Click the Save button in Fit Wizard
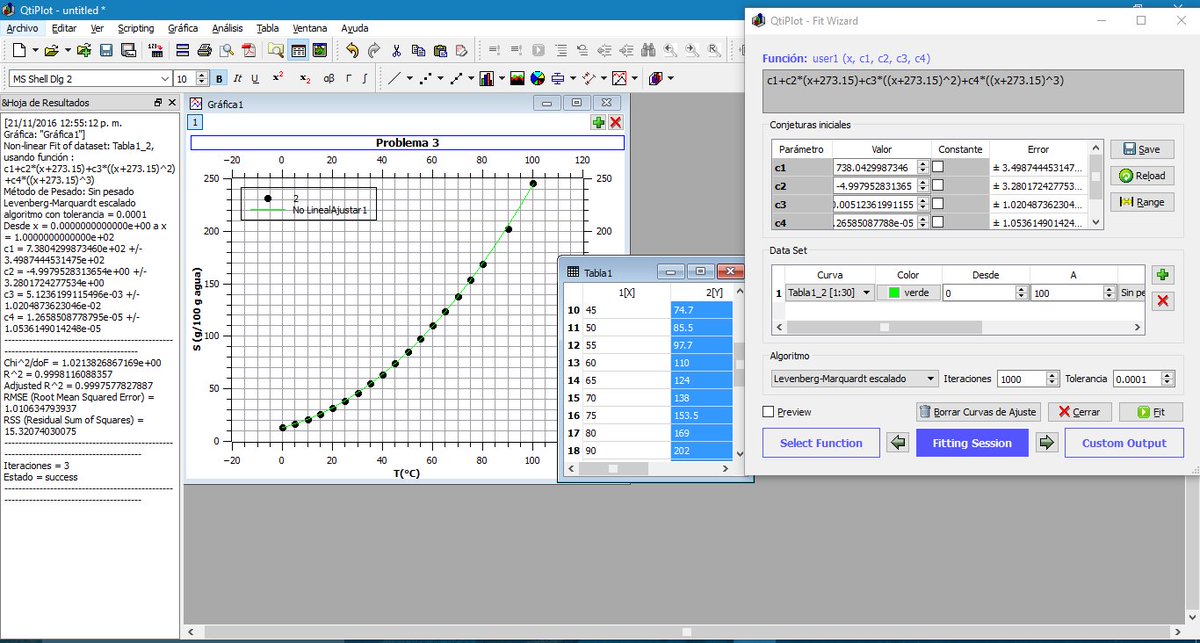The height and width of the screenshot is (643, 1200). [1141, 149]
